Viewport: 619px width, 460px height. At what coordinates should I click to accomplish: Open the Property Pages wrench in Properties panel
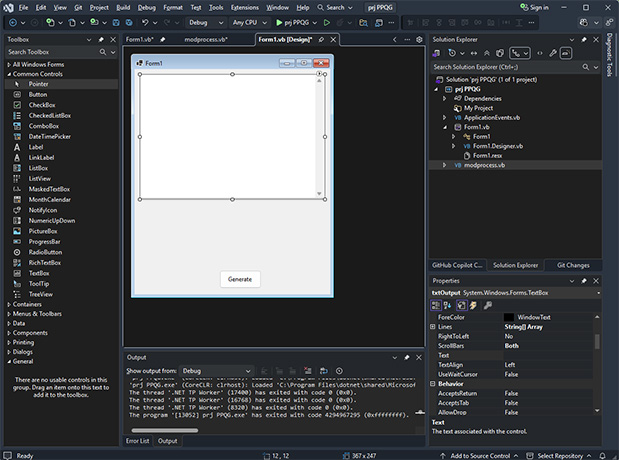487,305
